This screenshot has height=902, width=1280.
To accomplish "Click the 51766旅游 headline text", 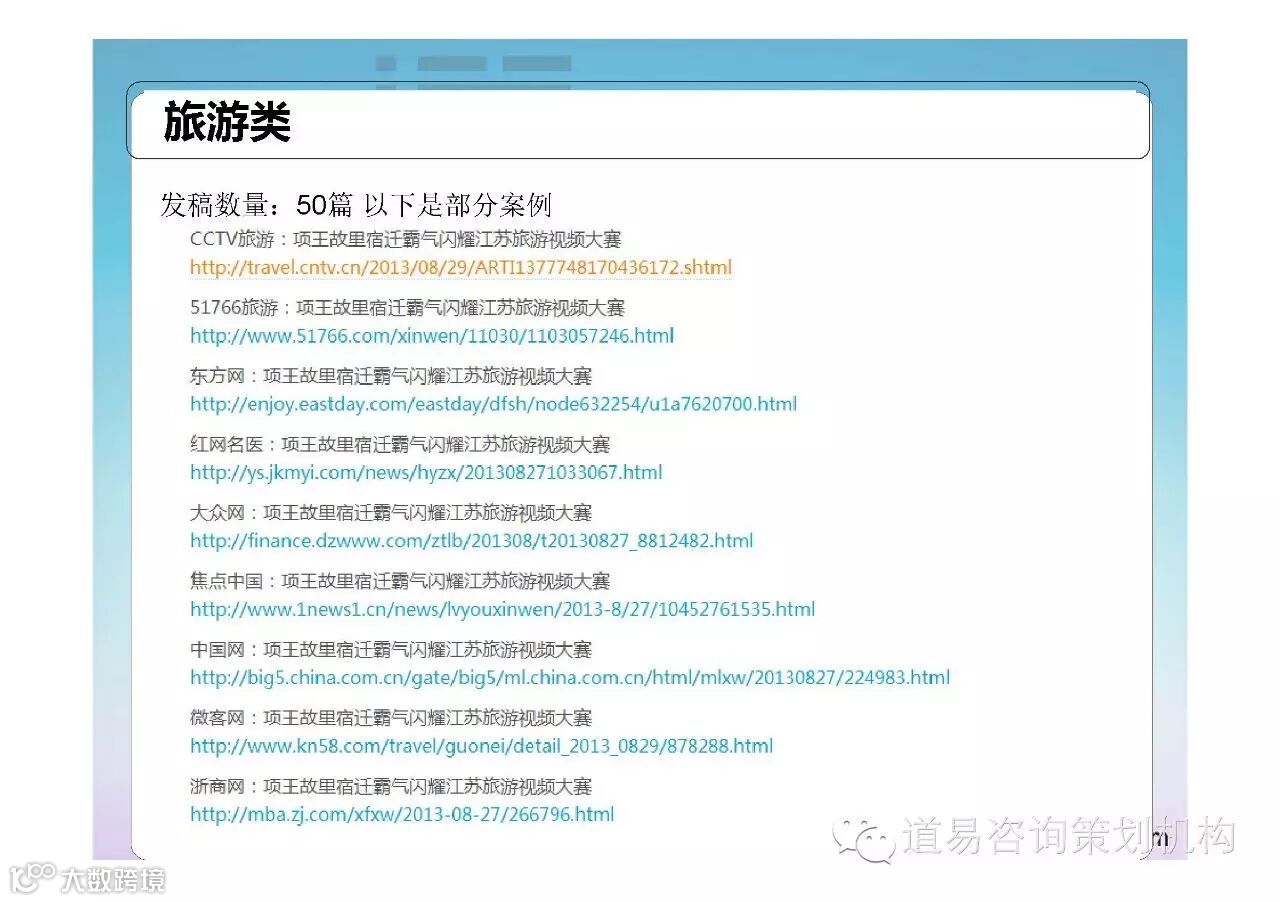I will pos(407,308).
